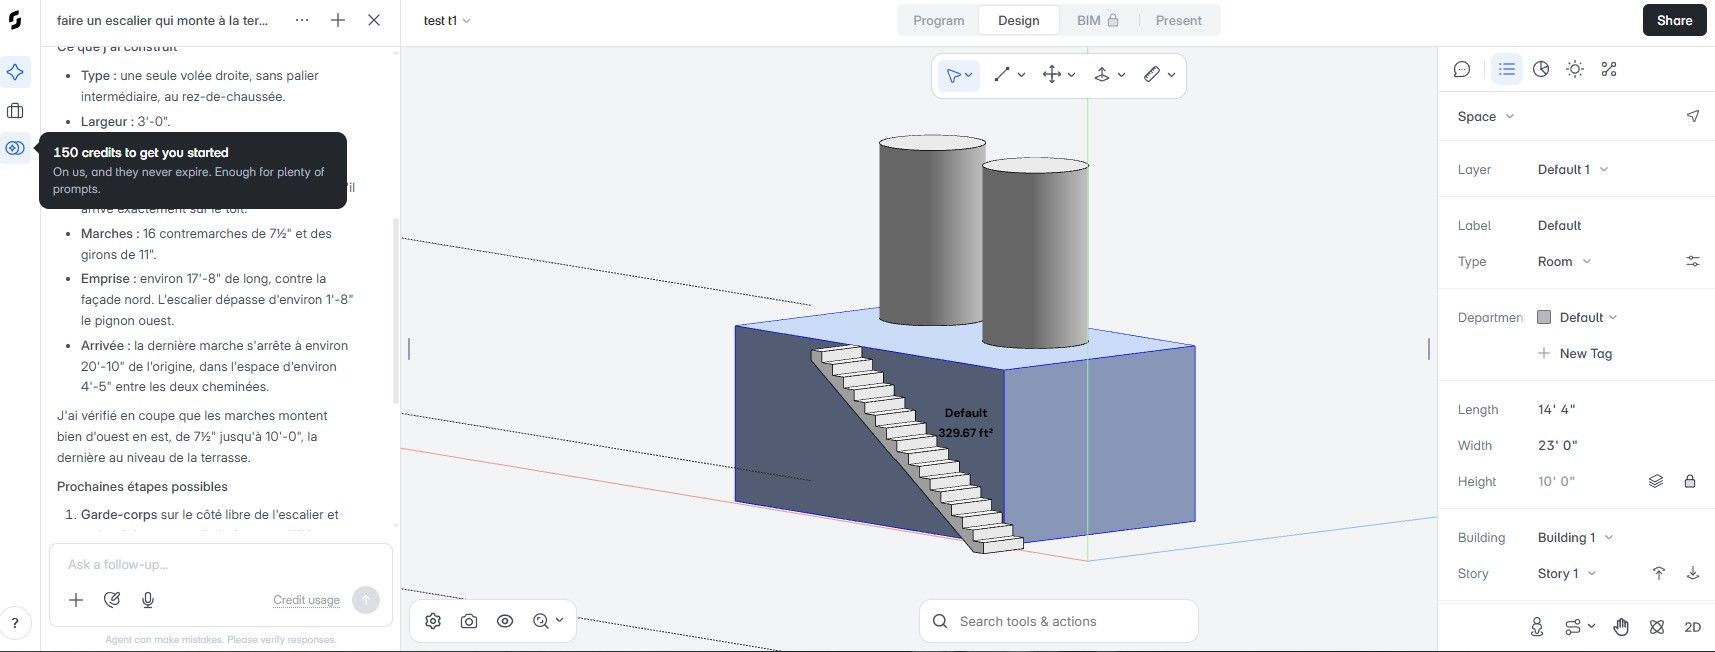This screenshot has height=652, width=1715.
Task: Open the Type Room dropdown
Action: click(1565, 262)
